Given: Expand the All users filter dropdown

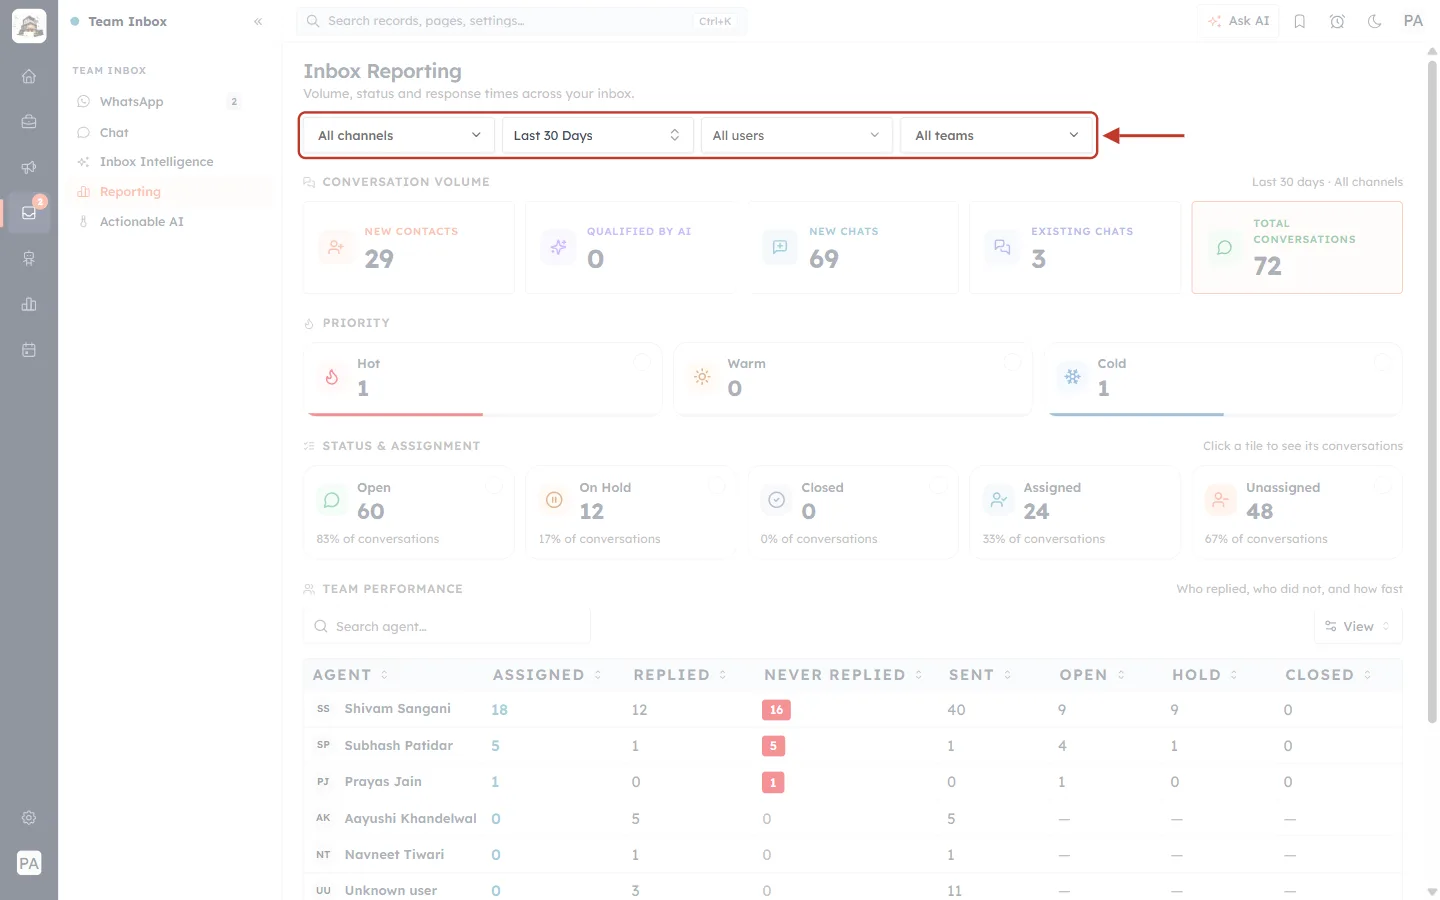Looking at the screenshot, I should click(x=796, y=136).
